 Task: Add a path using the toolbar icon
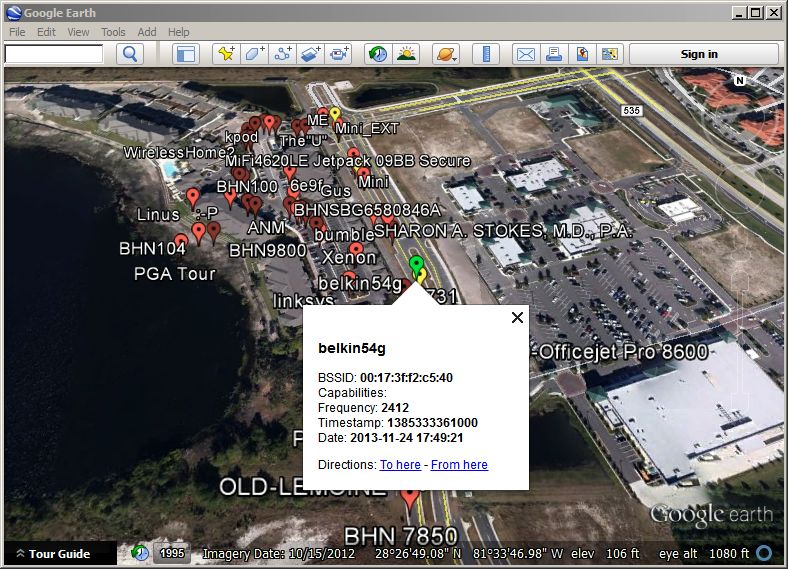pyautogui.click(x=282, y=54)
